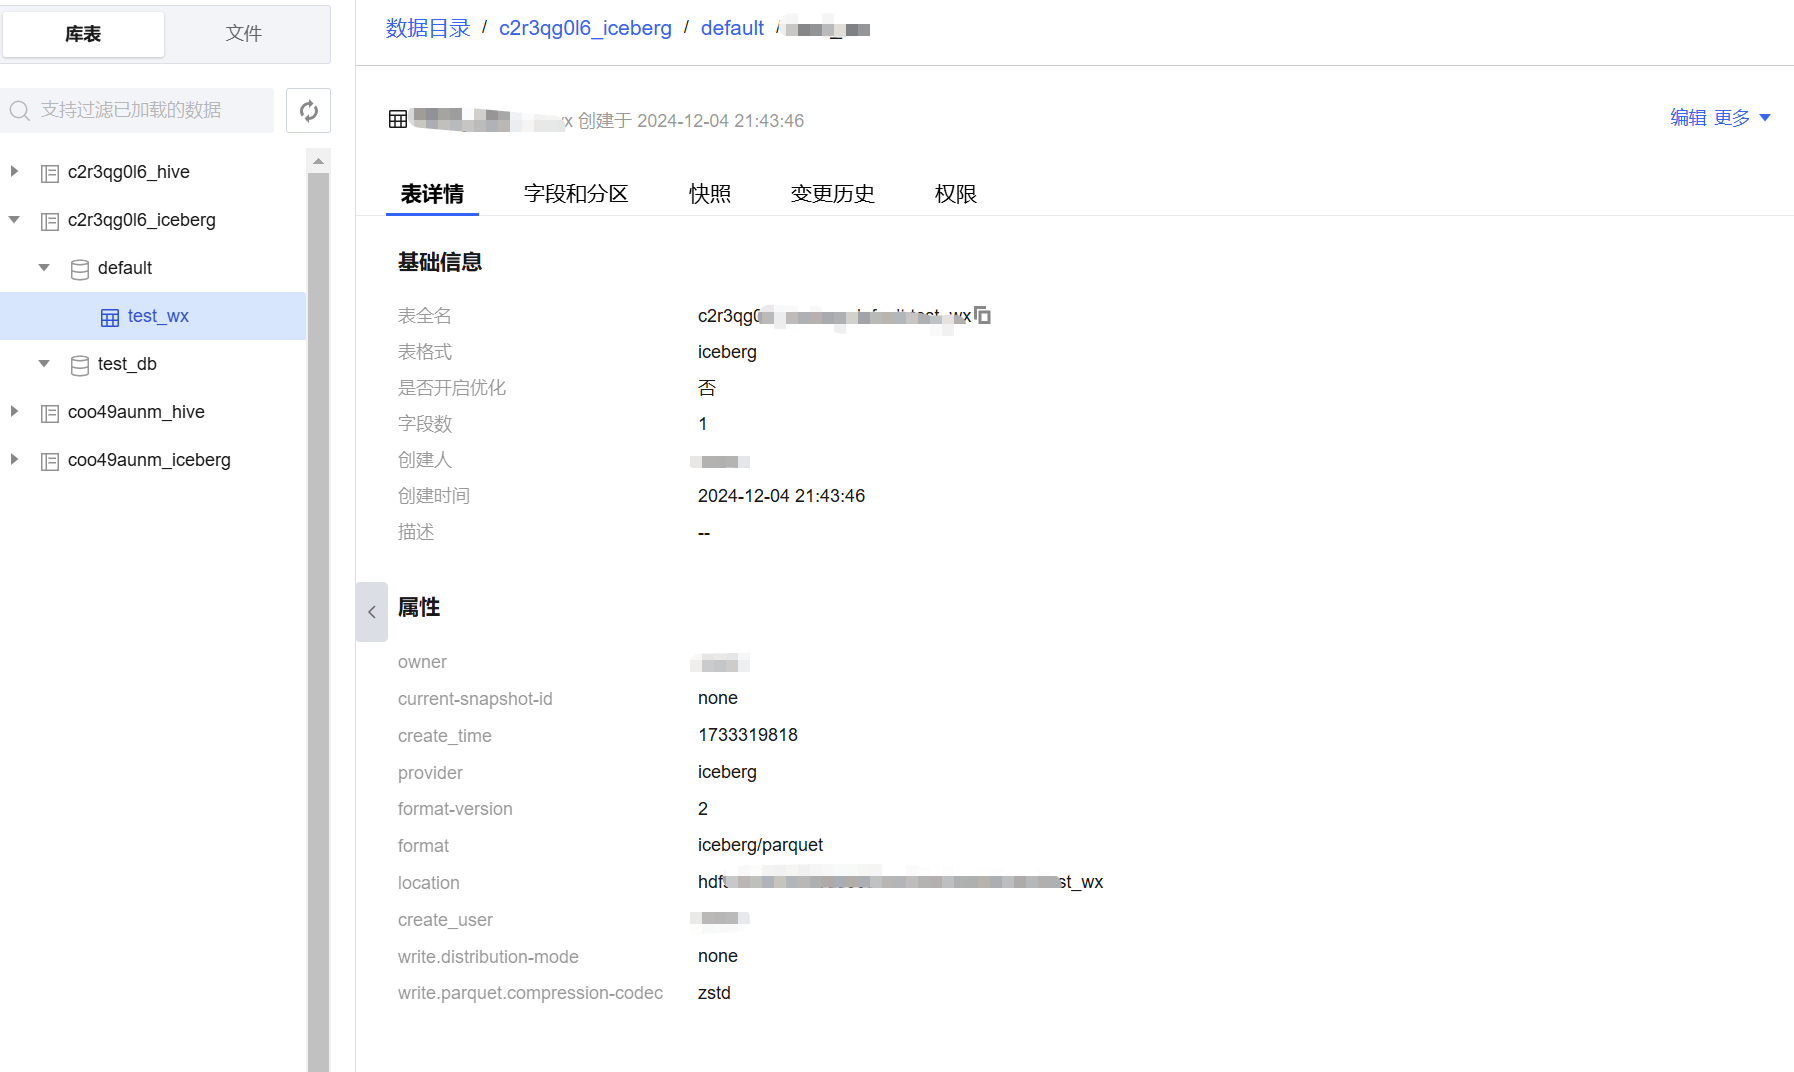Collapse the left sidebar panel
Viewport: 1794px width, 1072px height.
pyautogui.click(x=371, y=612)
